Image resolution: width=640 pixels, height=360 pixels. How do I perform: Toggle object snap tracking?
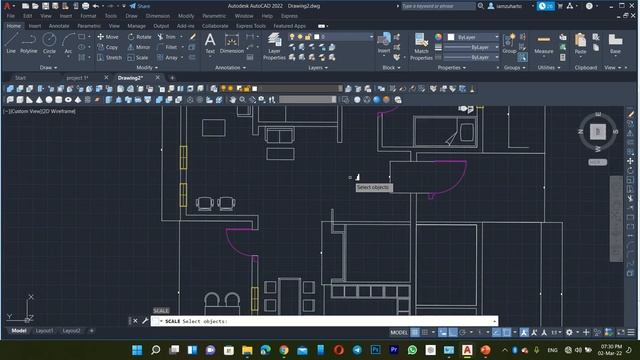click(x=496, y=332)
